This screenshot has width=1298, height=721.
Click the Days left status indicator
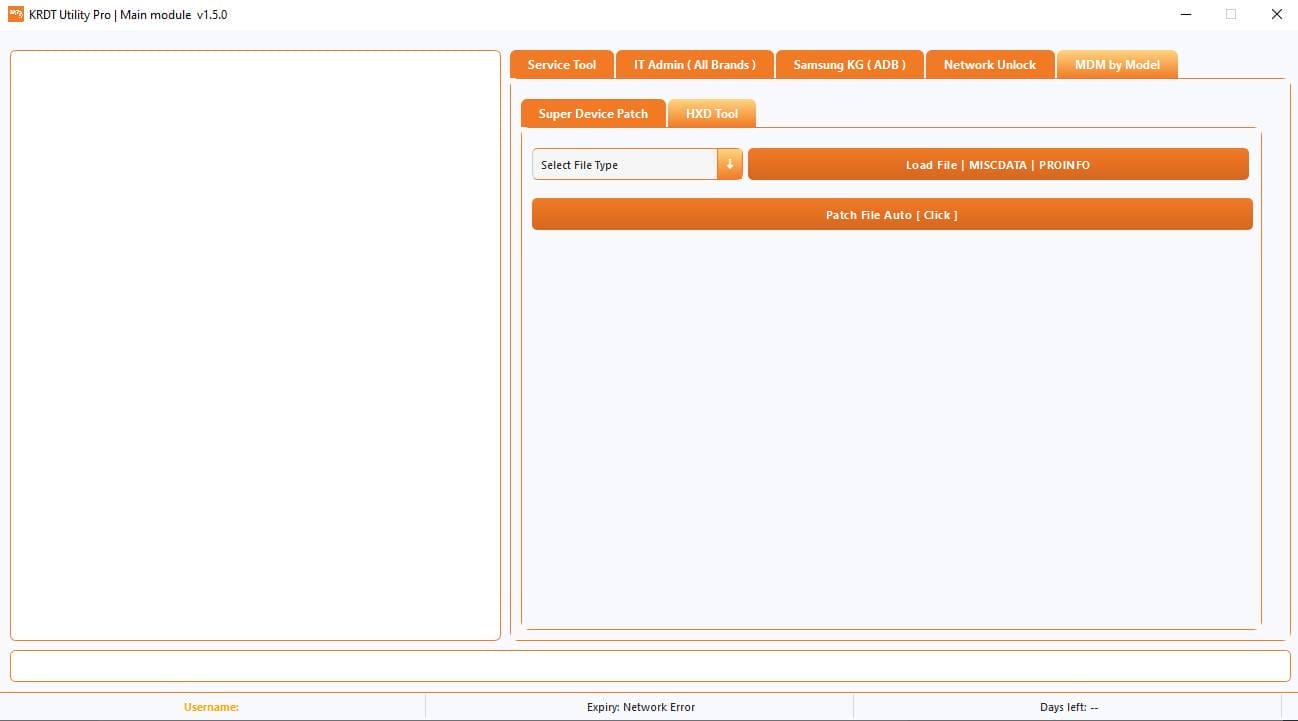click(1069, 706)
